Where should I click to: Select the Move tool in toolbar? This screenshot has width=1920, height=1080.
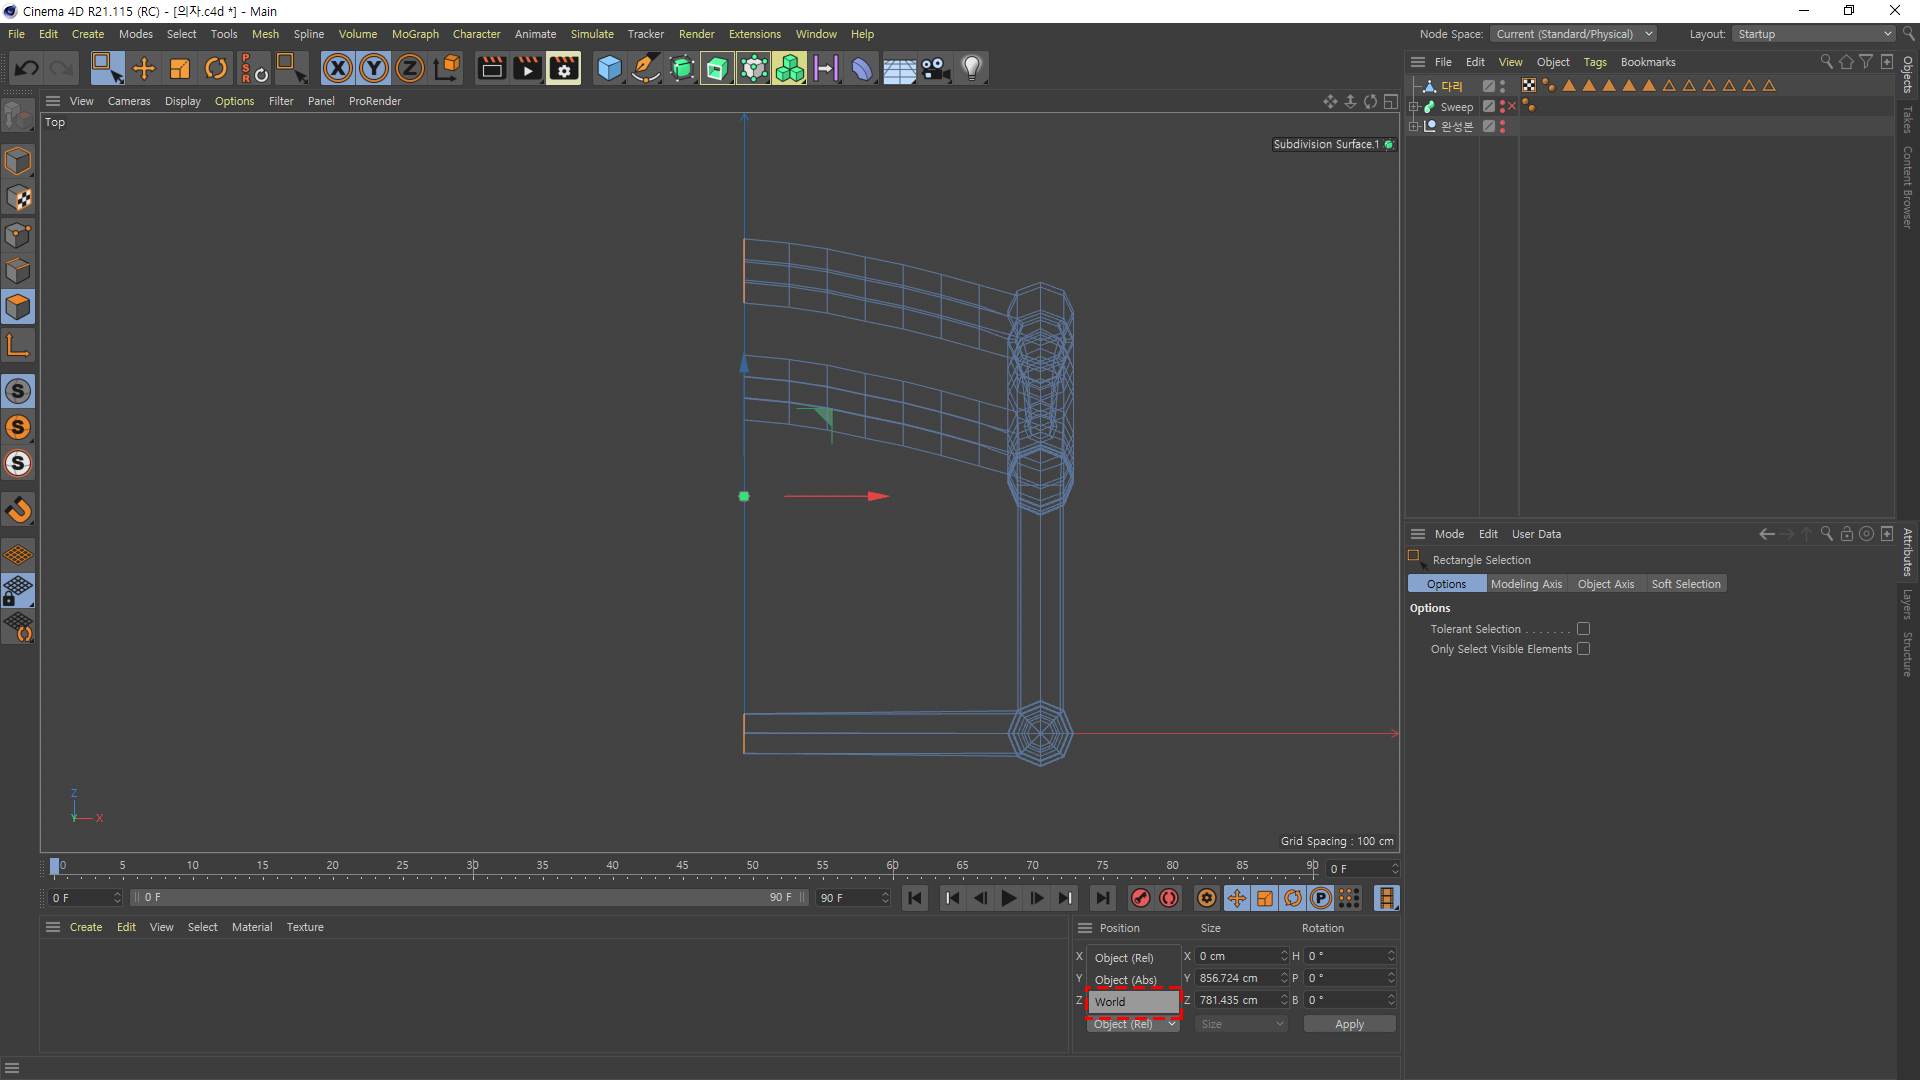(144, 68)
